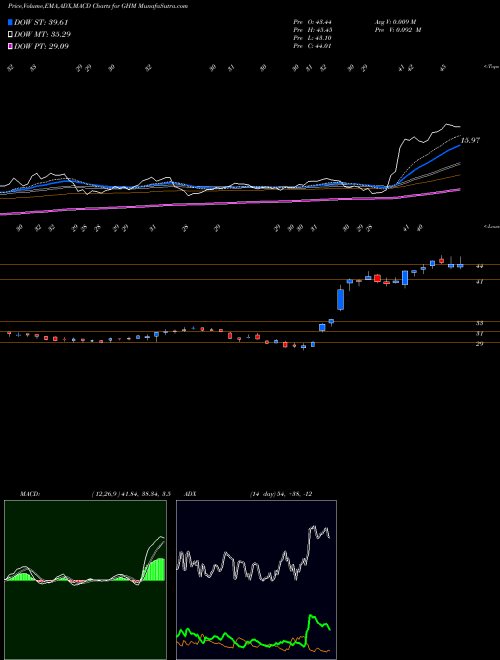Select the 'DOW ST: 39.61' legend text
The width and height of the screenshot is (500, 660).
(x=41, y=22)
